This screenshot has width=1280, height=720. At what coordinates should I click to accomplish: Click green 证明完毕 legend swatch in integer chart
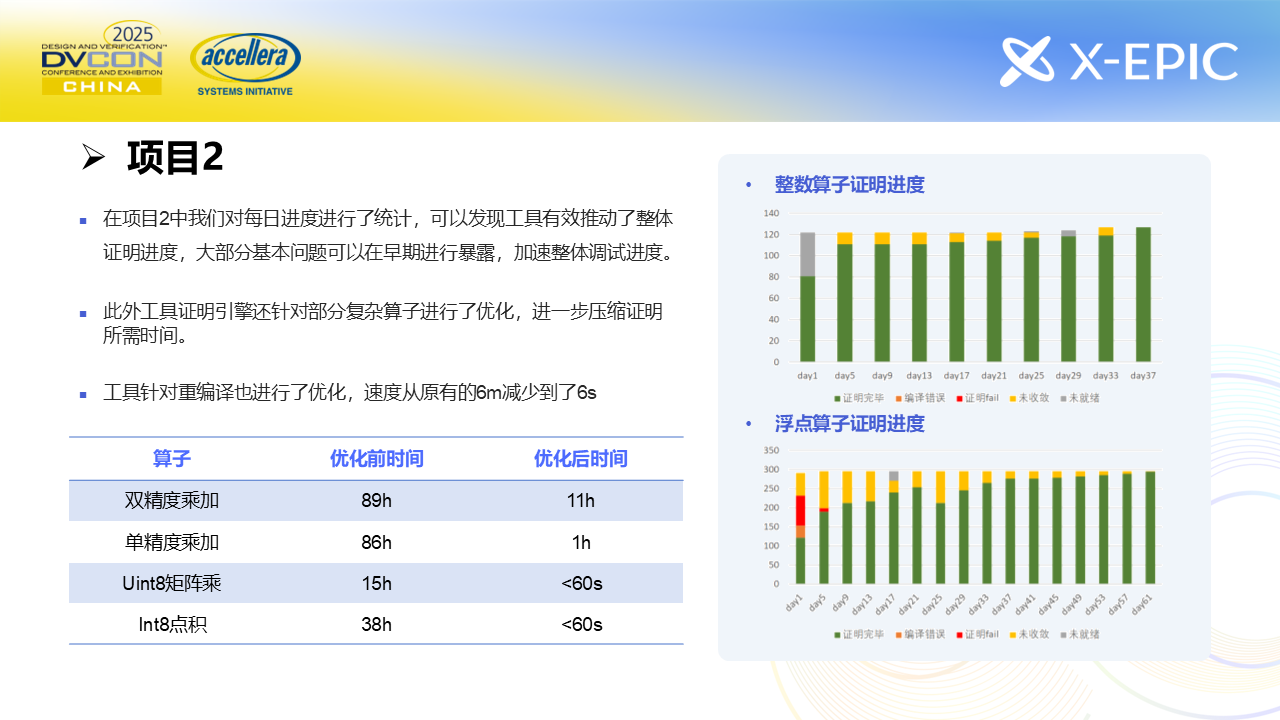(836, 397)
